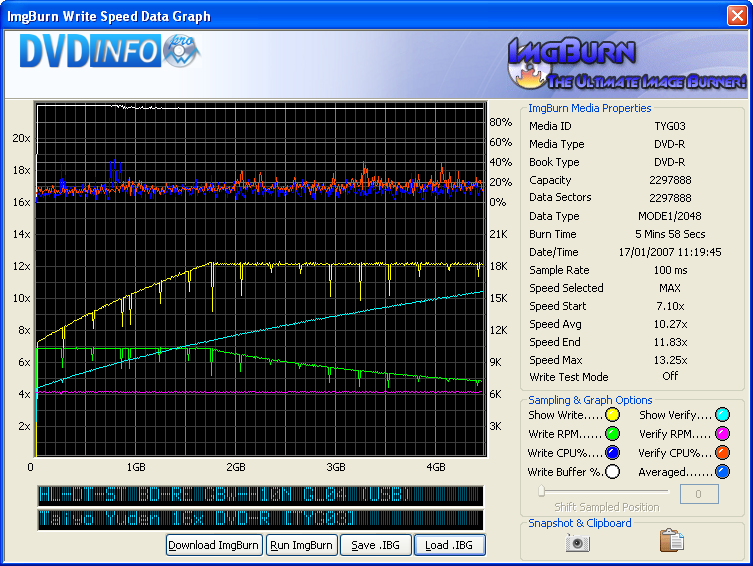Click the Speed Start value 7.10x
The image size is (753, 566).
[x=670, y=306]
